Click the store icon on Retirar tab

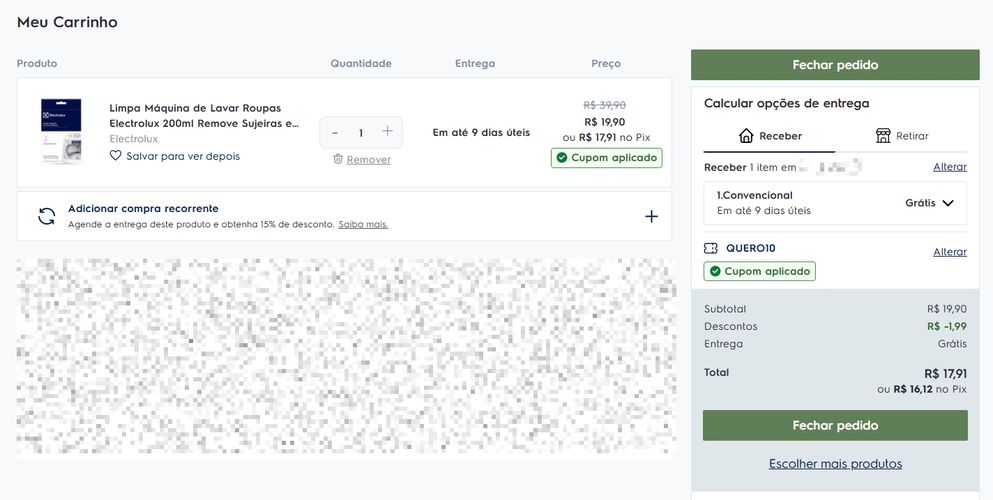(883, 135)
